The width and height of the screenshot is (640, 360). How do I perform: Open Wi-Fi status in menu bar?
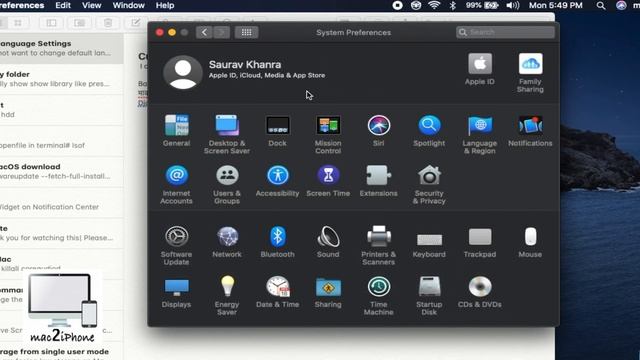click(x=434, y=5)
